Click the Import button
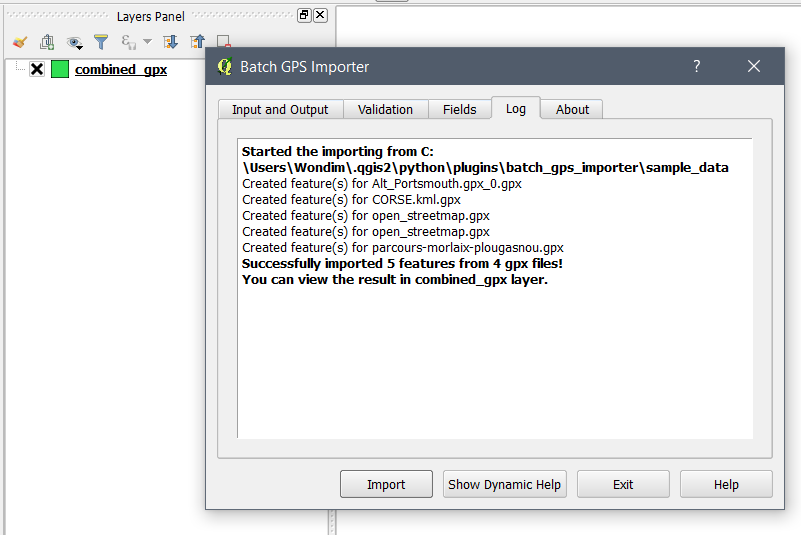Viewport: 801px width, 535px height. click(386, 484)
